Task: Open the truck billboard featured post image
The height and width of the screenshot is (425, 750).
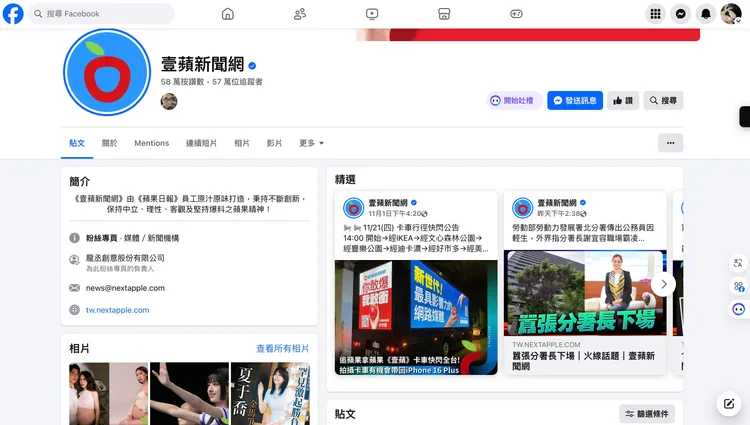Action: 416,317
